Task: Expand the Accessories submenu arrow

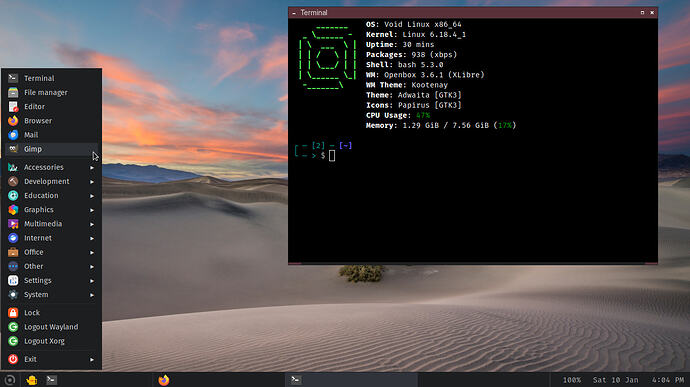Action: tap(92, 167)
